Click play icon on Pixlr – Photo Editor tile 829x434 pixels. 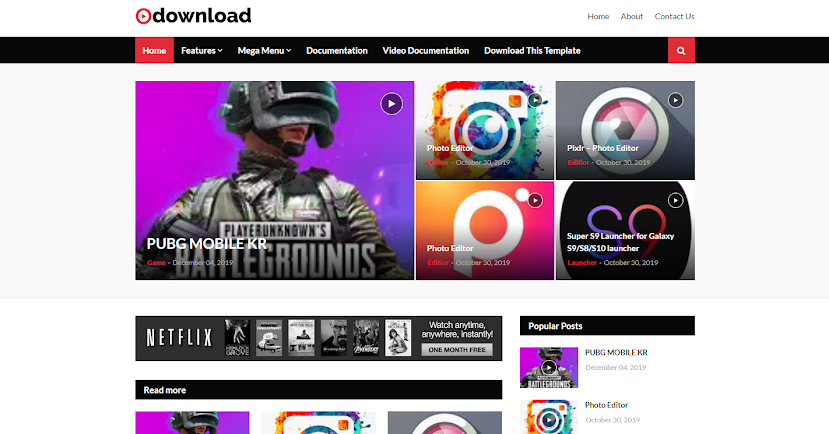point(675,100)
